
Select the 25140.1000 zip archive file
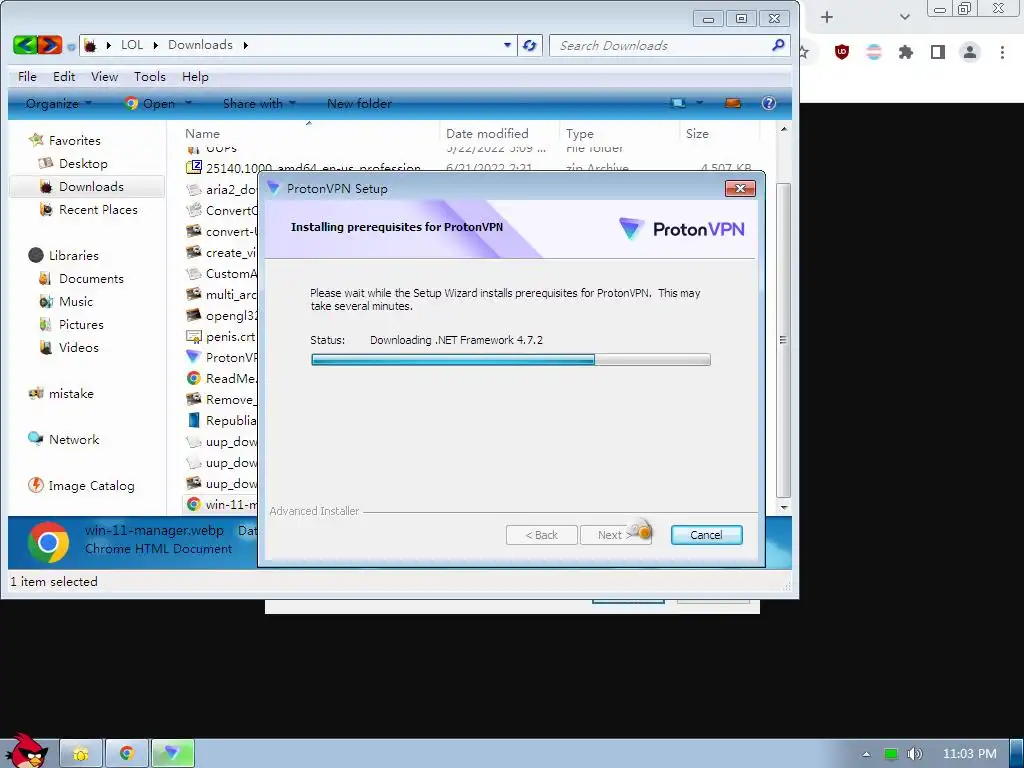304,168
